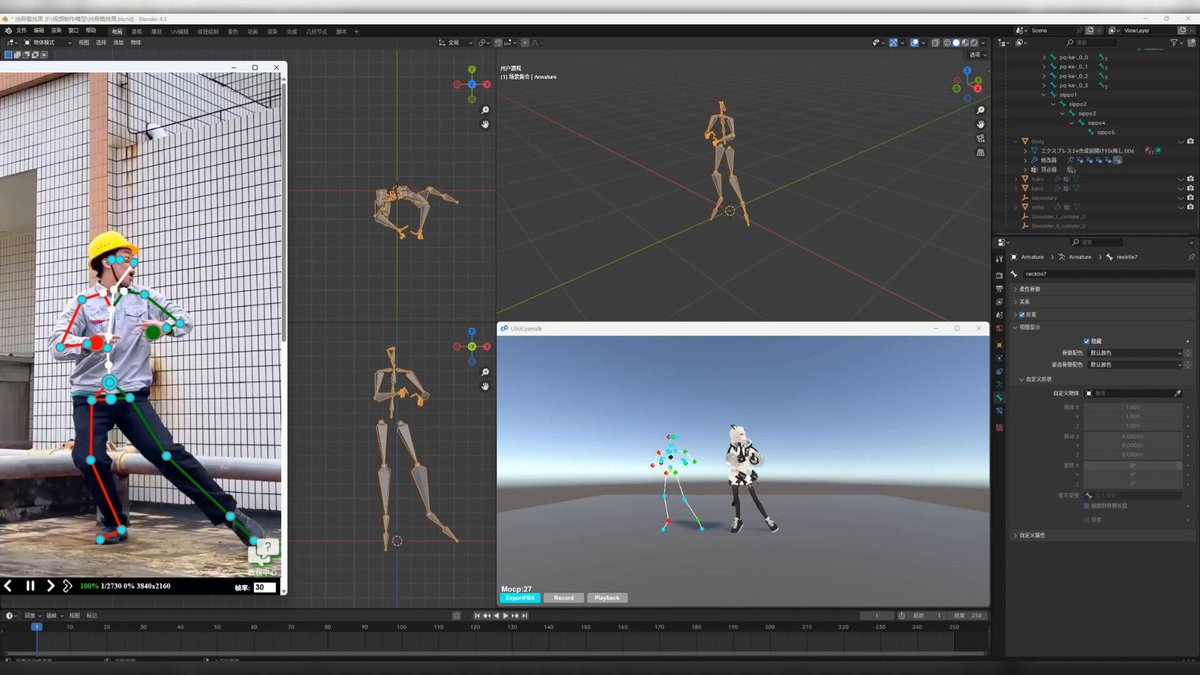Viewport: 1200px width, 675px height.
Task: Toggle the 隐藏 (Hide) checkbox in viewport display
Action: click(1087, 341)
